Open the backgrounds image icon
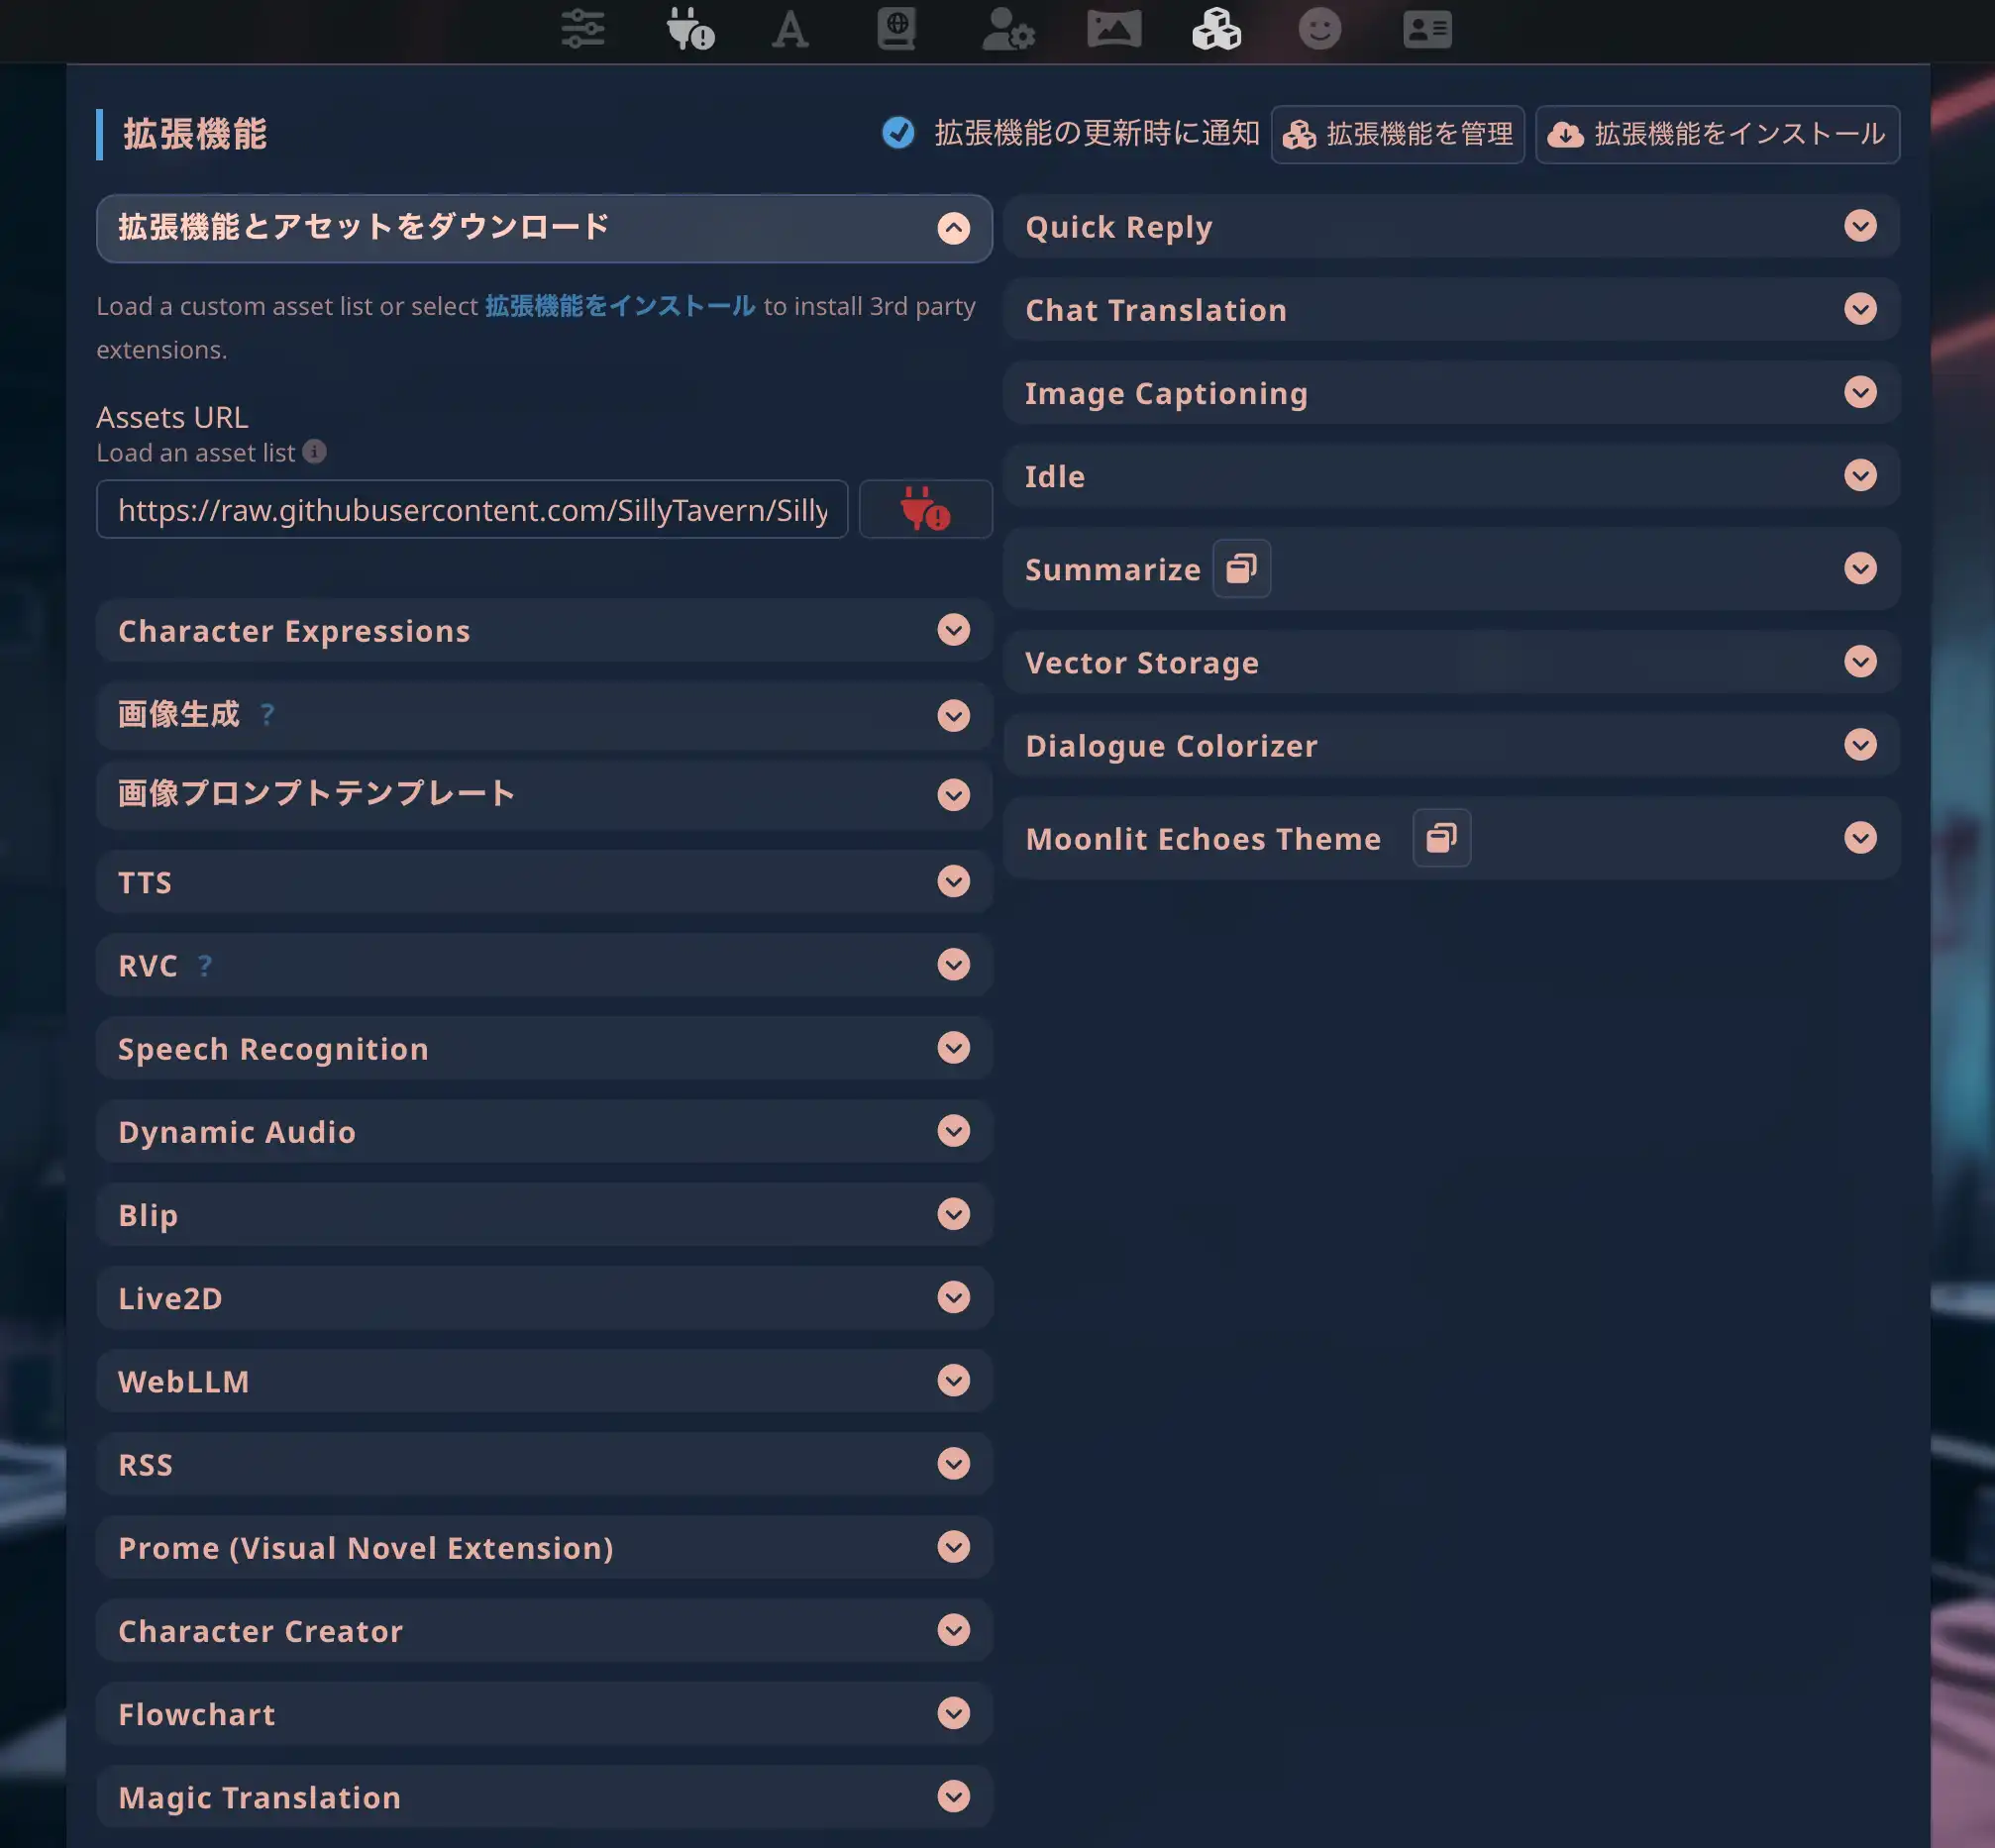Screen dimensions: 1995x1848 pyautogui.click(x=1113, y=29)
